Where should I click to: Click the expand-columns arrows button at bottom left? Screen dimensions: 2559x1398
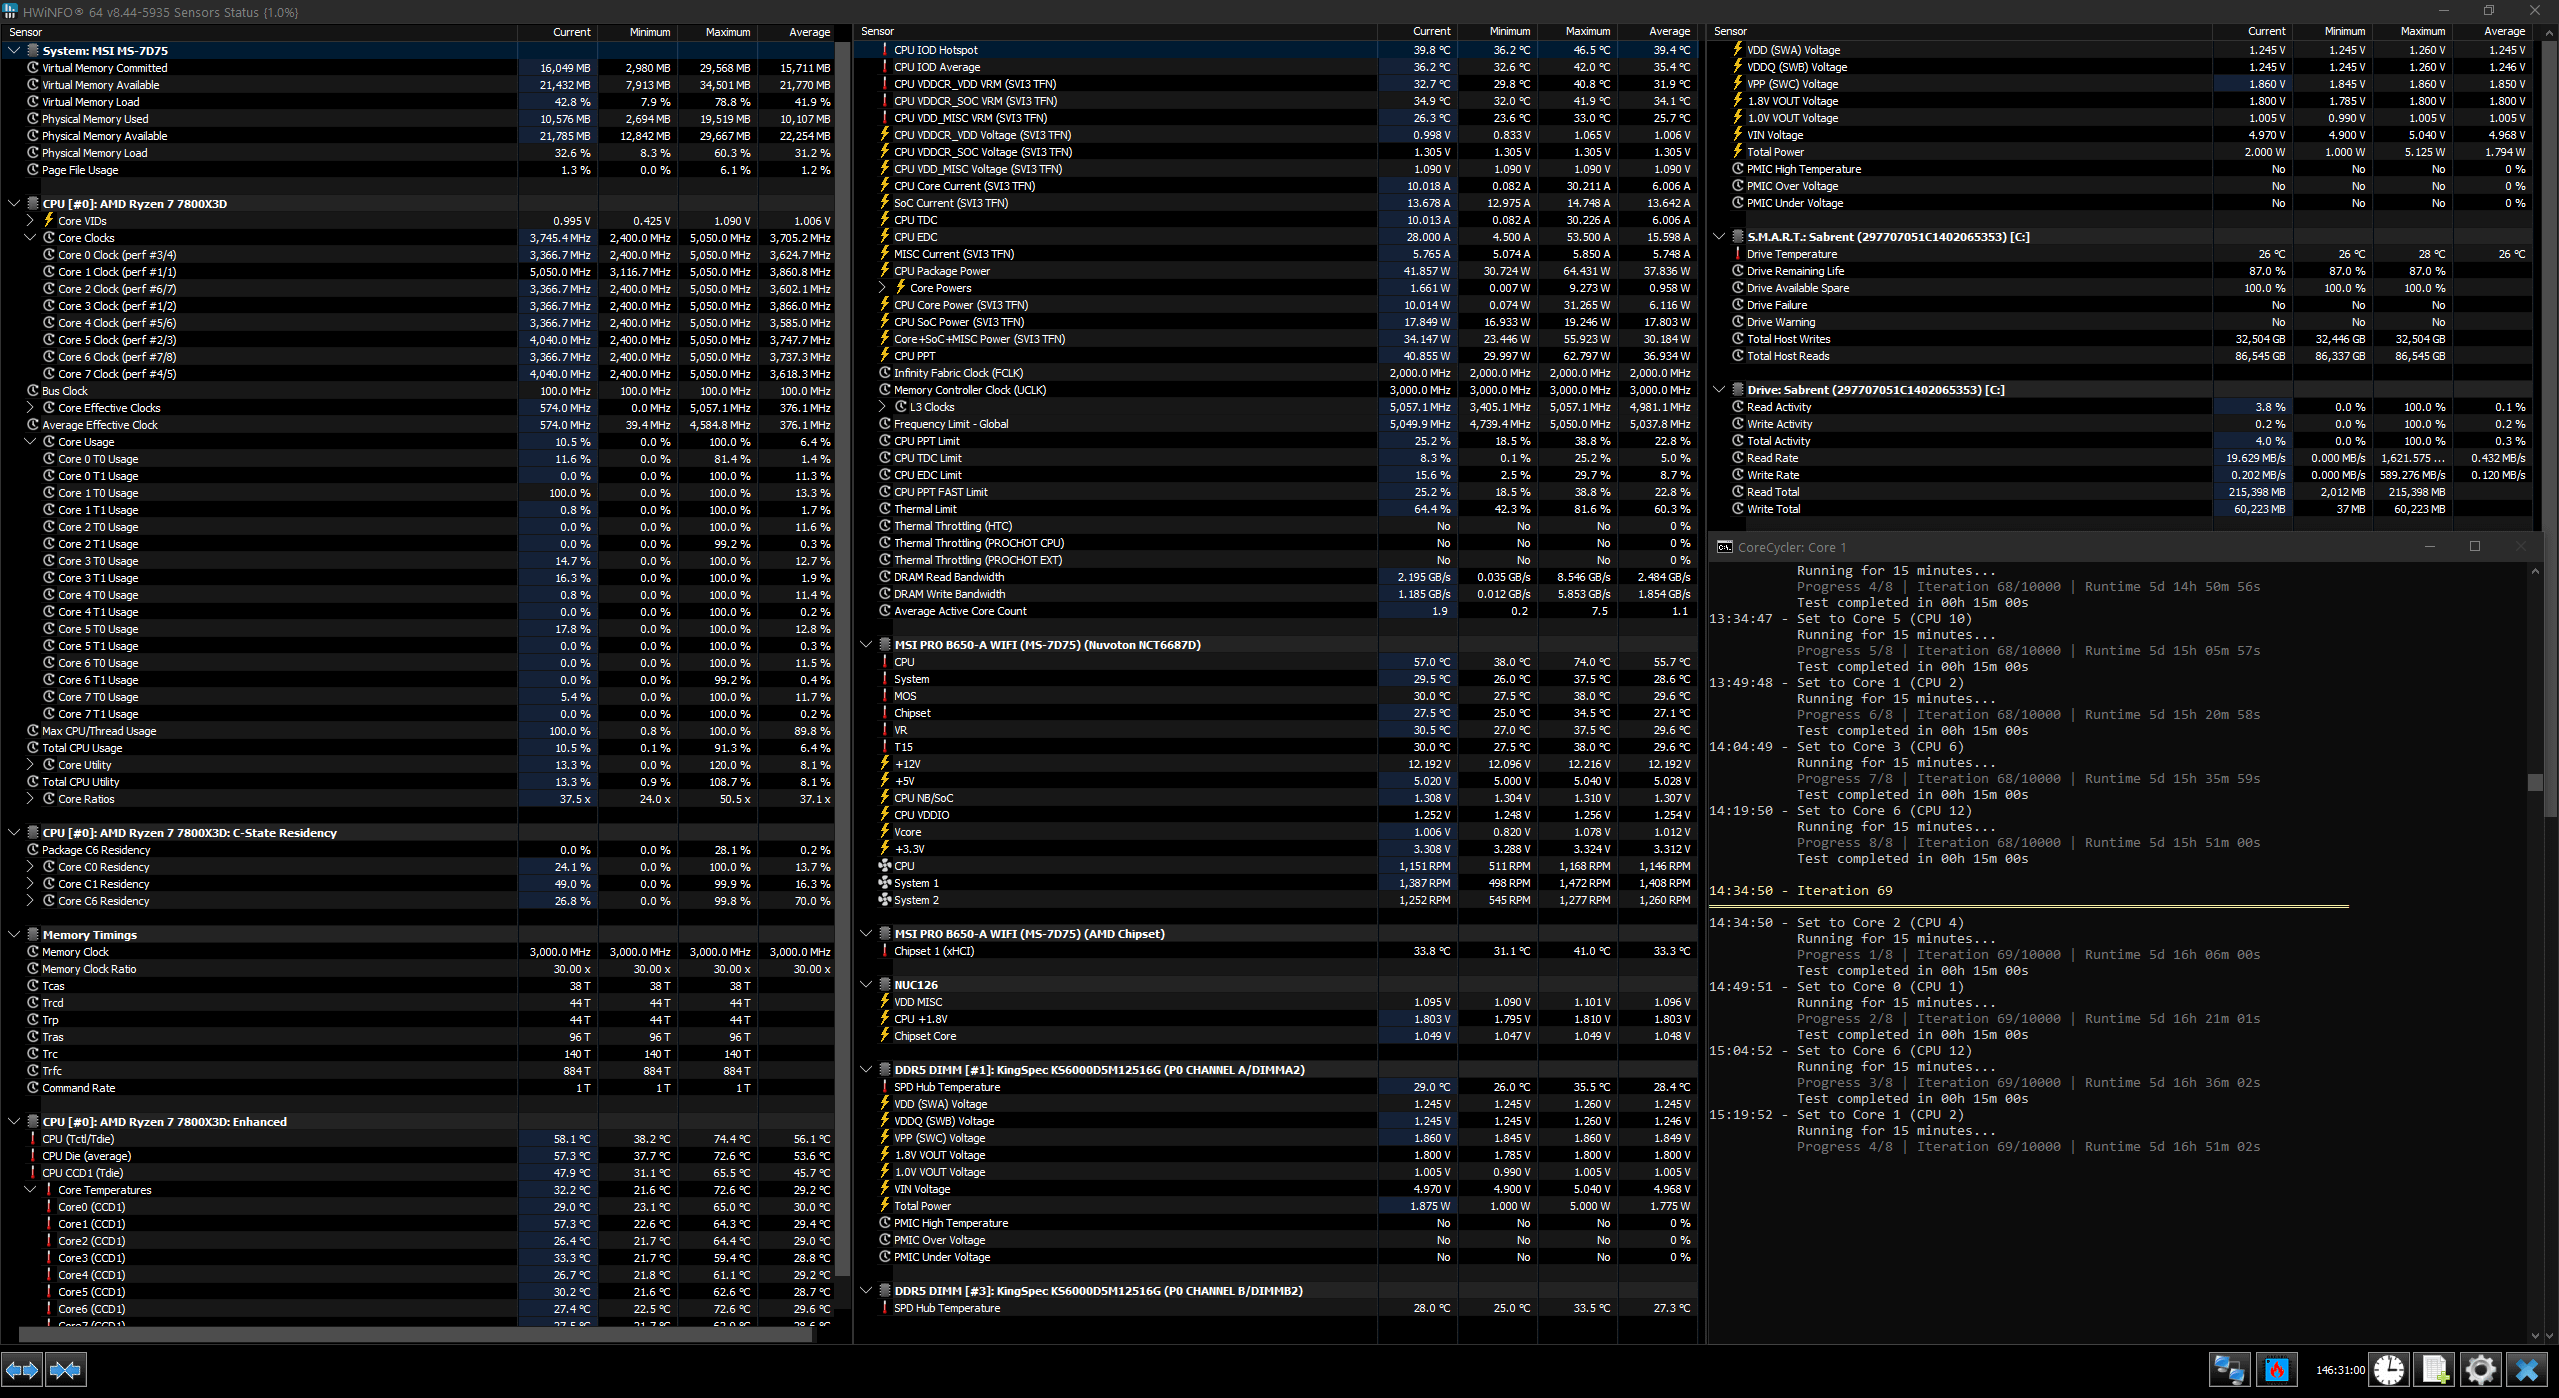22,1370
